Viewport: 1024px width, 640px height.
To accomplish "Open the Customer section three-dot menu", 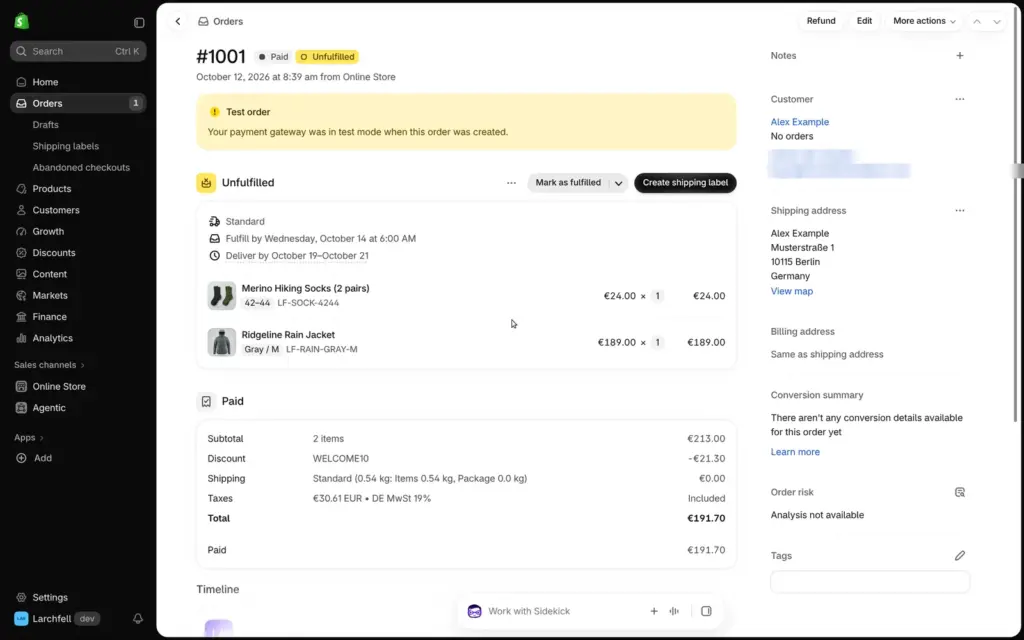I will click(960, 99).
